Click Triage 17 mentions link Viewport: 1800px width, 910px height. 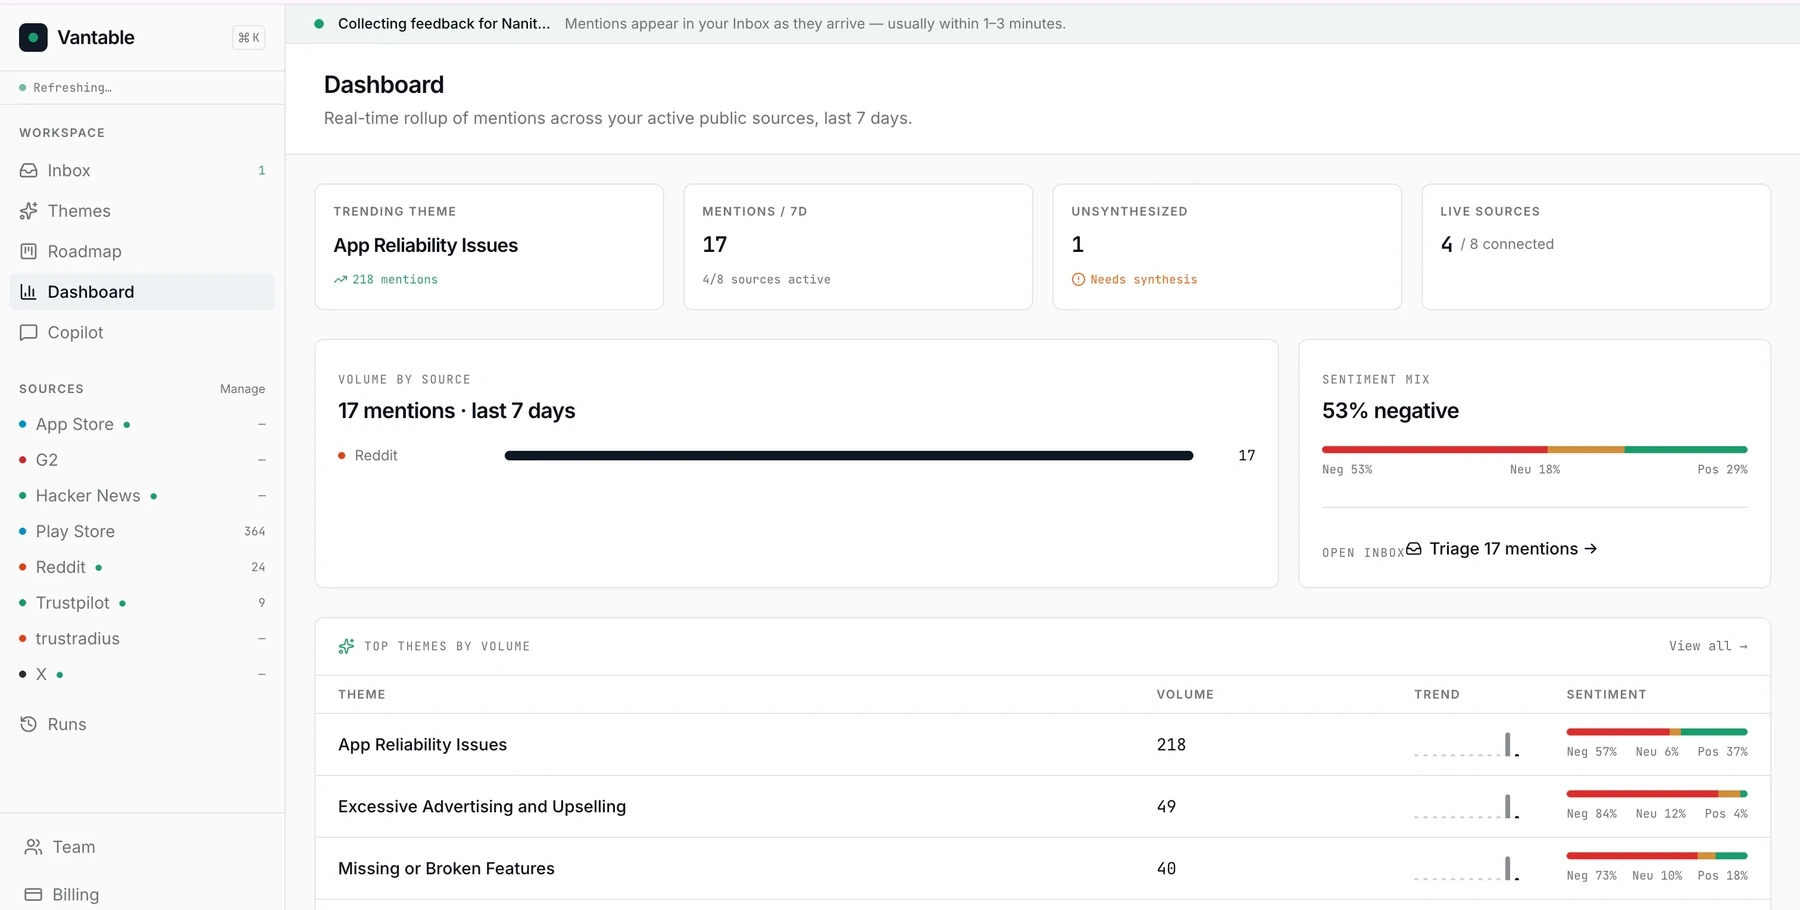click(1502, 549)
